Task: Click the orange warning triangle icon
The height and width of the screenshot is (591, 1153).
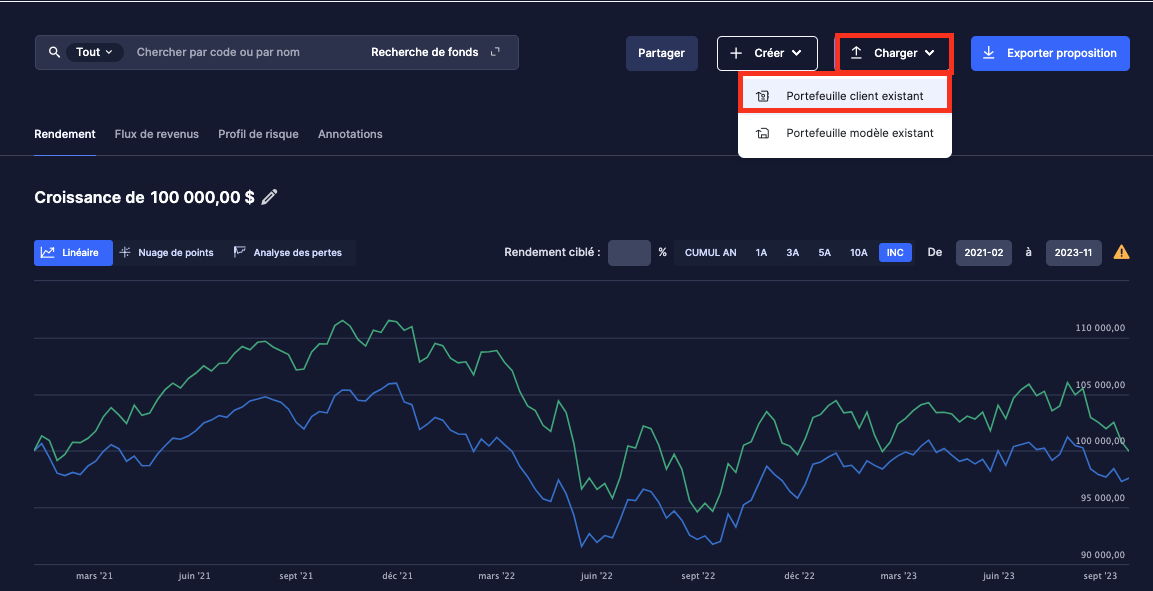Action: tap(1121, 252)
